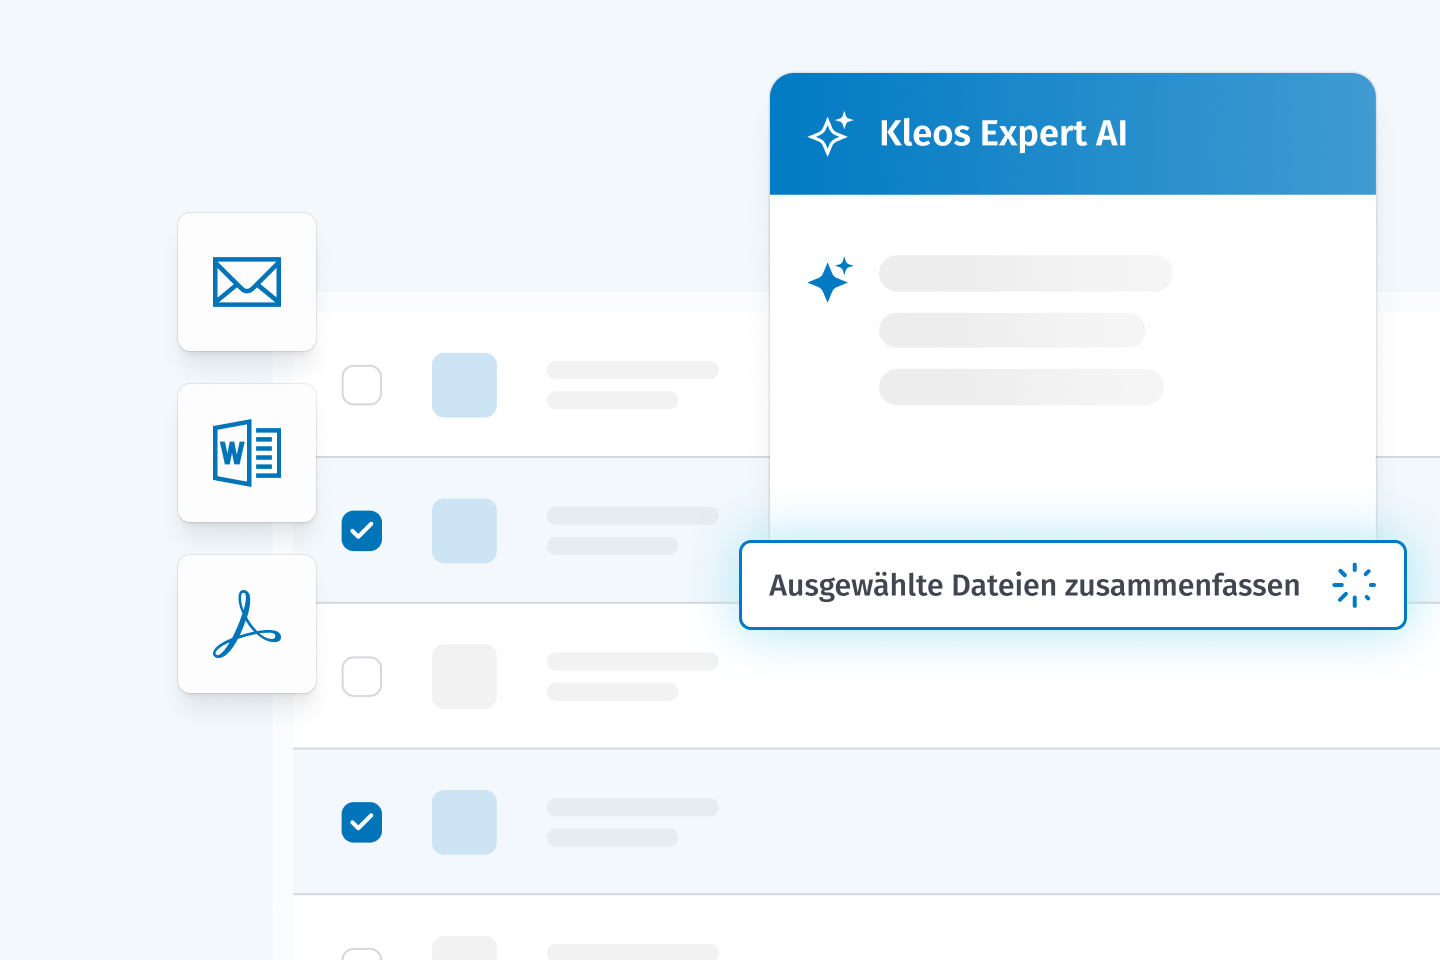Click the solid blue sparkle icon in the AI panel

(830, 280)
